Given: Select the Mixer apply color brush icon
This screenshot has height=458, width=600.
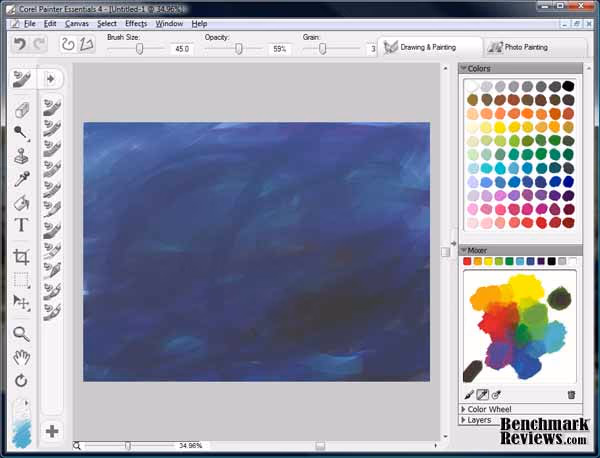Looking at the screenshot, I should click(469, 394).
